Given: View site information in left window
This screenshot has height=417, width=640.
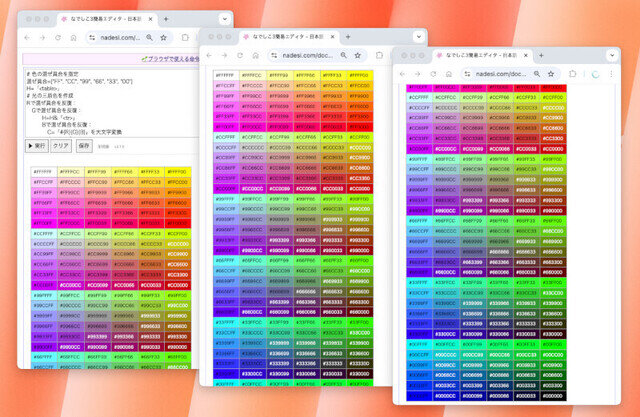Looking at the screenshot, I should (x=93, y=38).
